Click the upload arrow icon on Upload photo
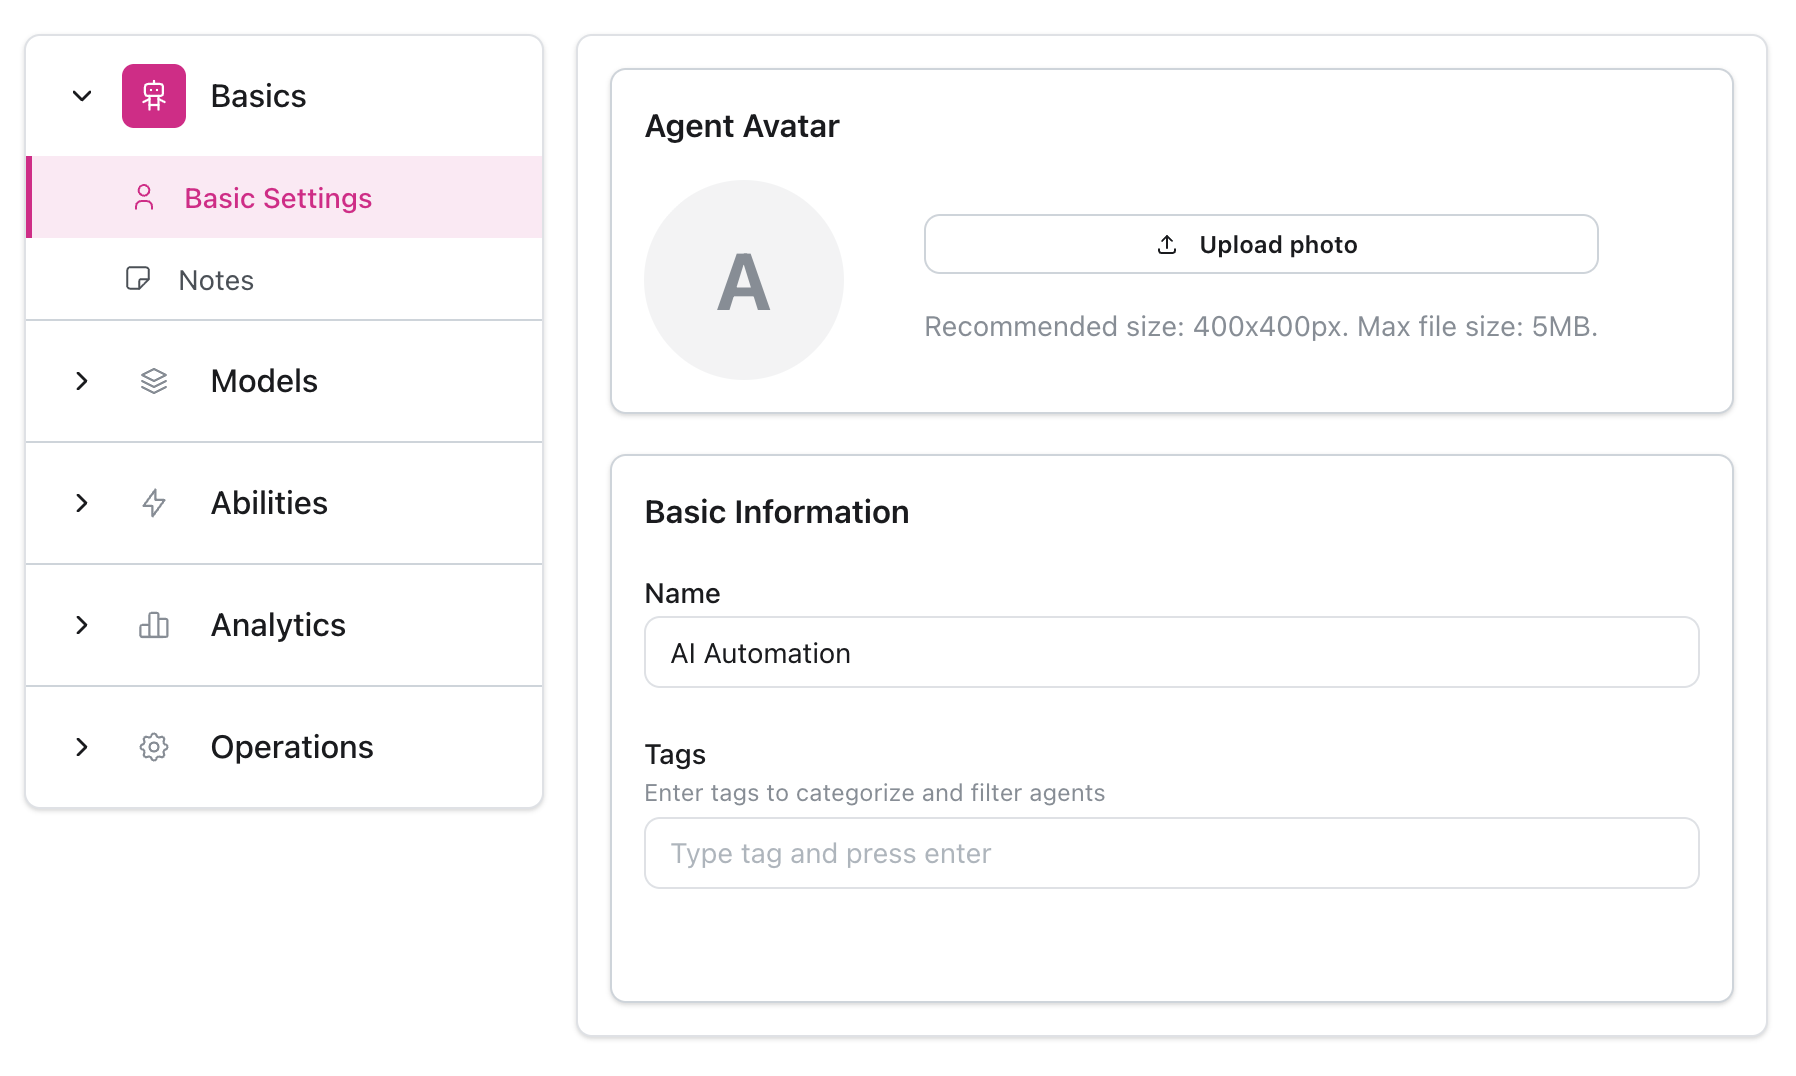1796x1076 pixels. click(x=1166, y=243)
